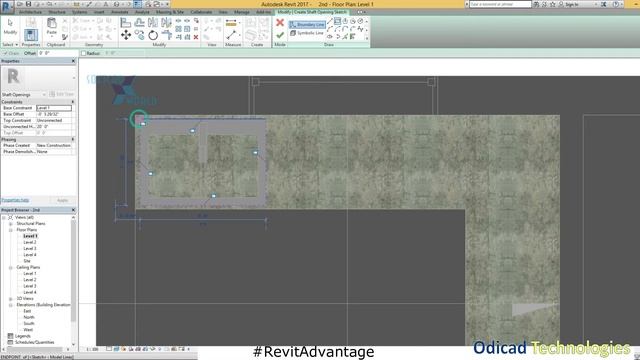Click the Help question mark icon
This screenshot has width=640, height=360.
(616, 4)
